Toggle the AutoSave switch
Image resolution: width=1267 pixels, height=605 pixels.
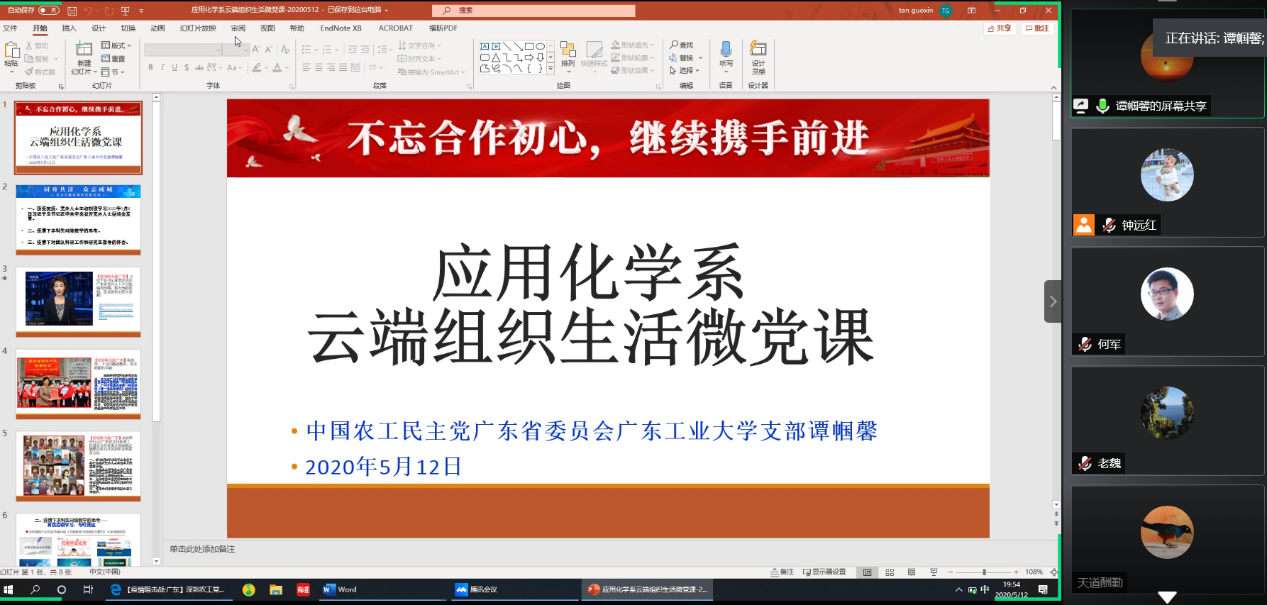coord(47,10)
